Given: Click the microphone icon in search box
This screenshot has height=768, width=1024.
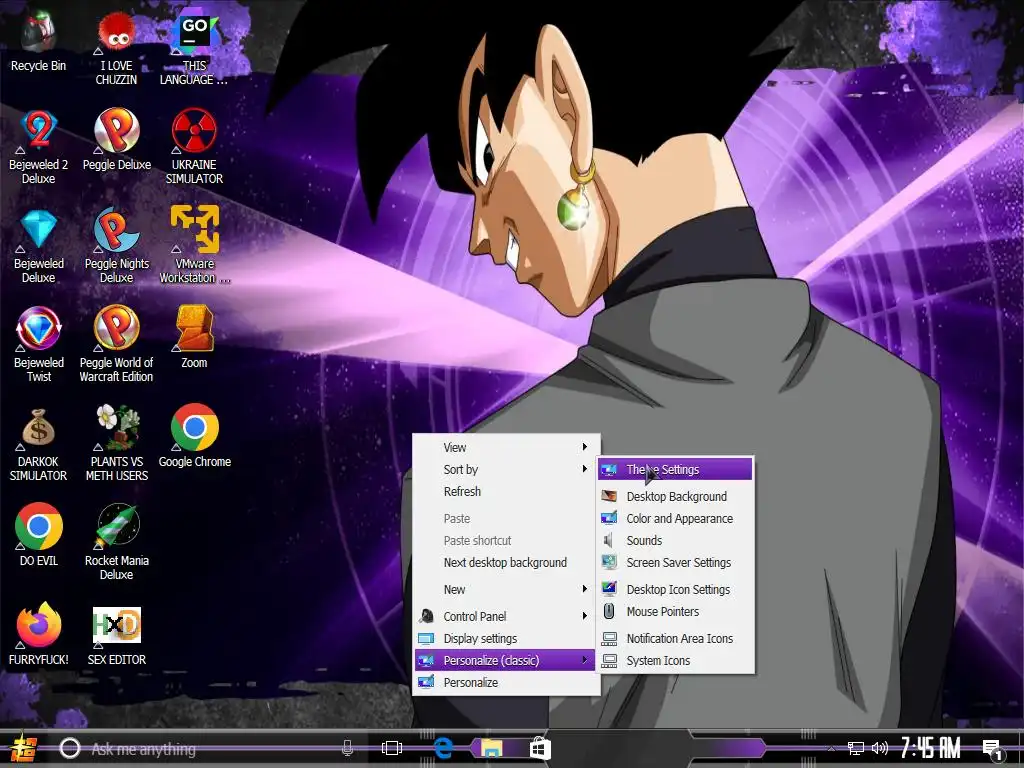Looking at the screenshot, I should pyautogui.click(x=347, y=748).
